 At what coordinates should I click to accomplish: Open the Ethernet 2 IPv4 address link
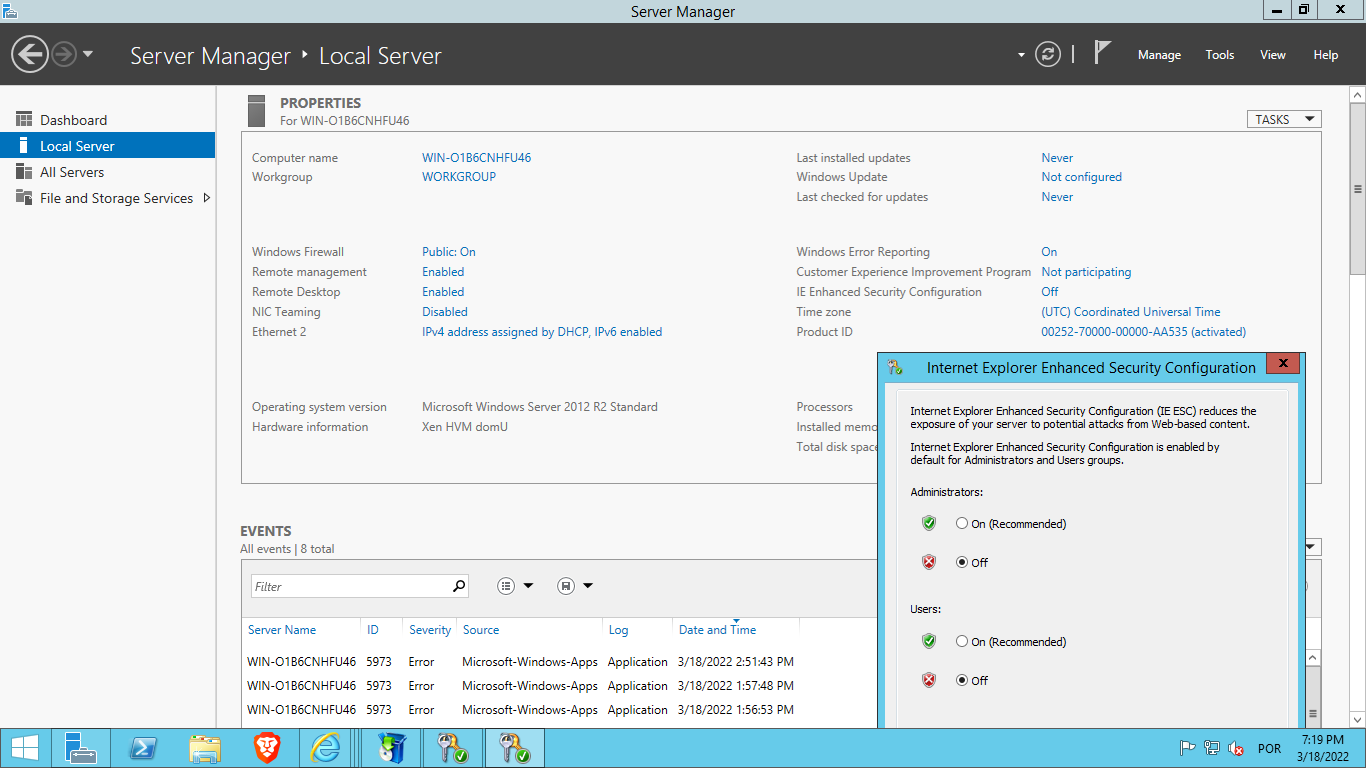click(x=542, y=332)
